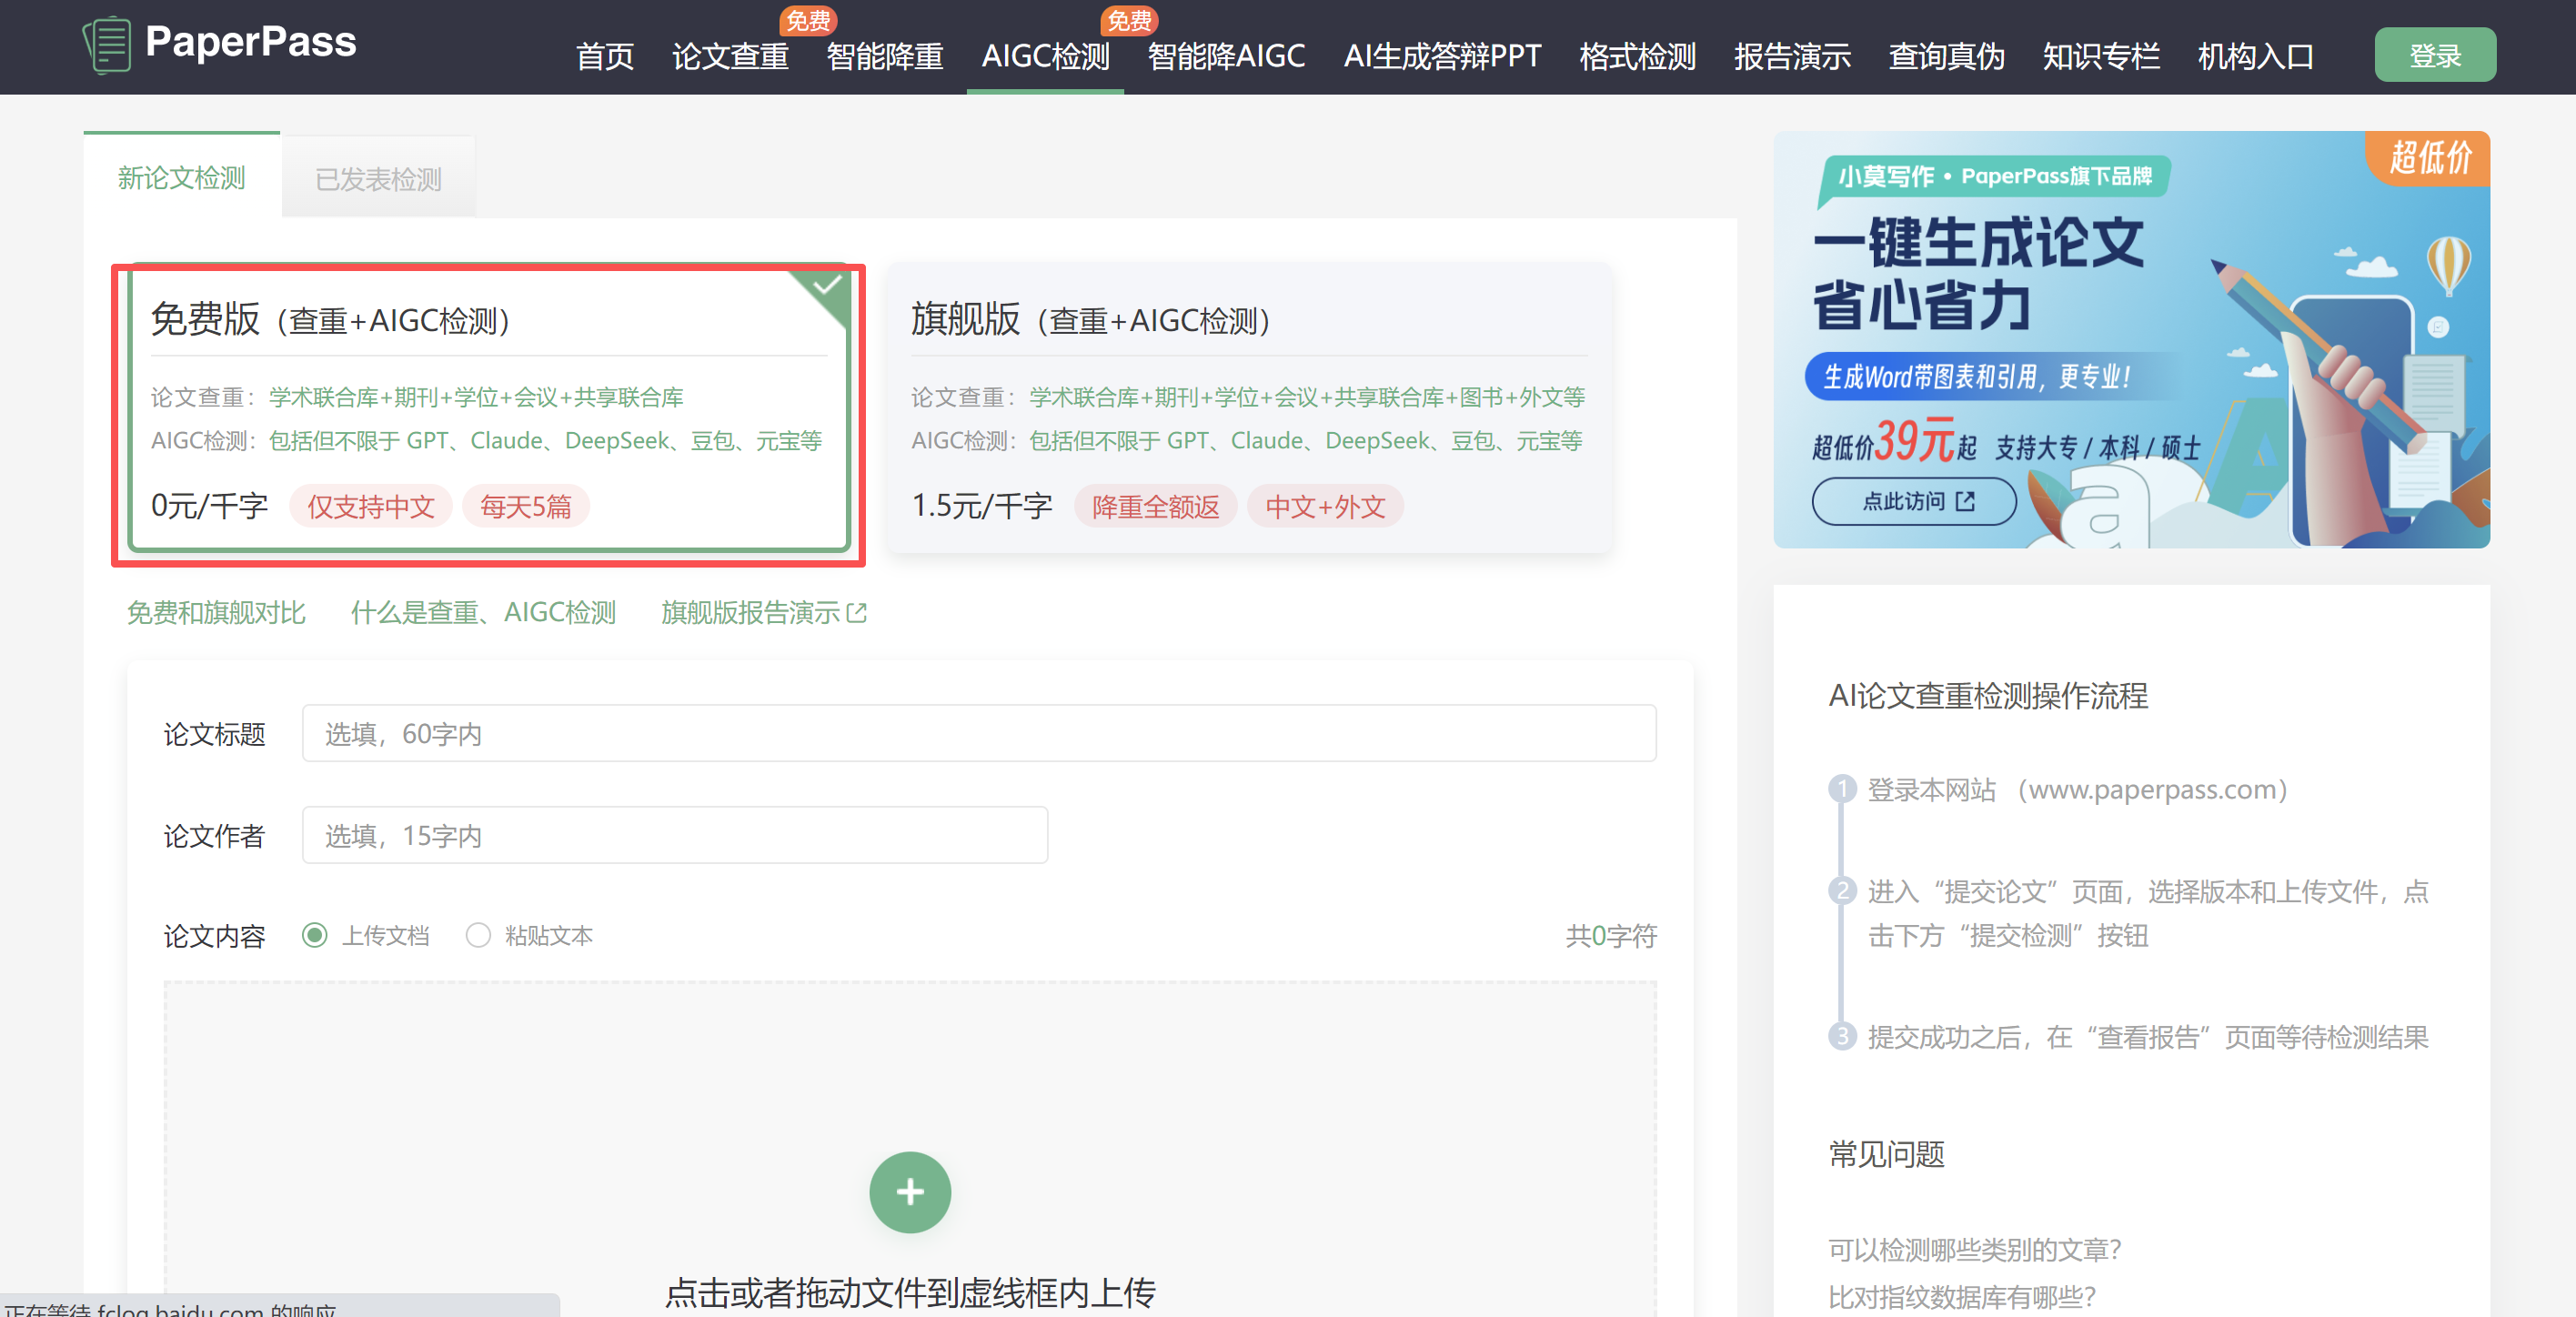Select the 免费版 plan card
The height and width of the screenshot is (1317, 2576).
pos(489,410)
